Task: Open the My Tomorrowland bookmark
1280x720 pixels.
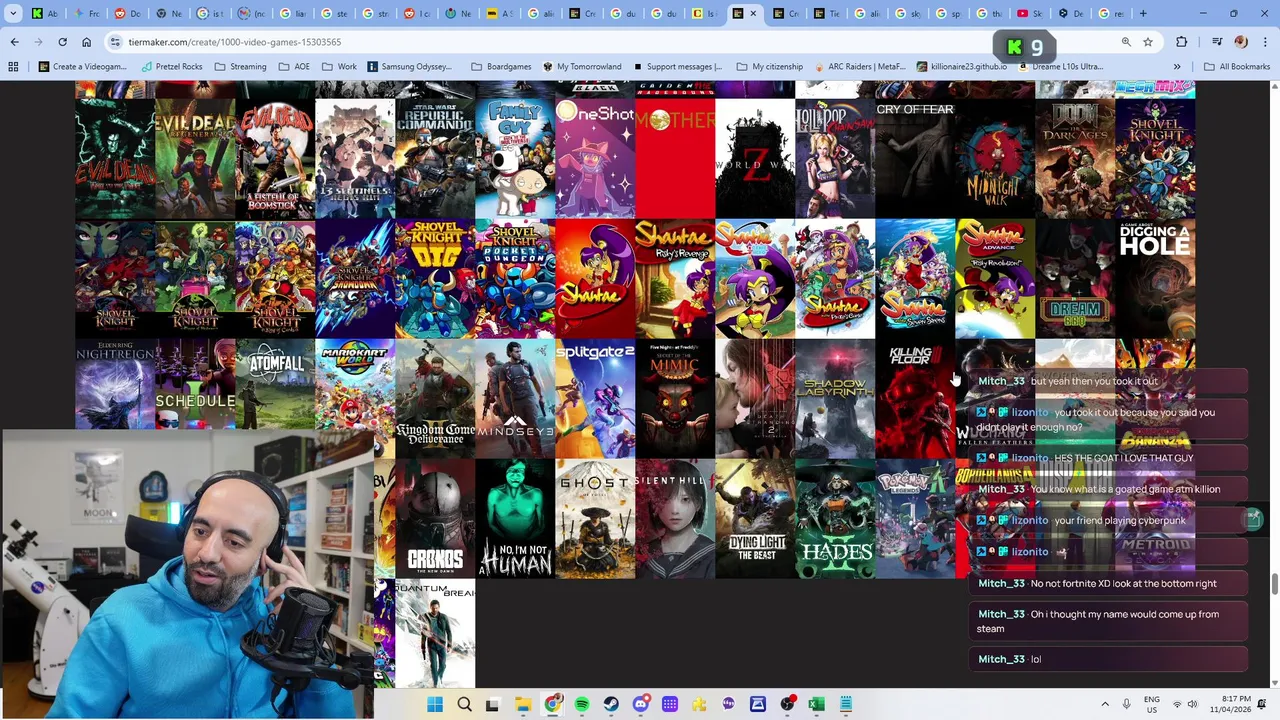Action: (x=582, y=67)
